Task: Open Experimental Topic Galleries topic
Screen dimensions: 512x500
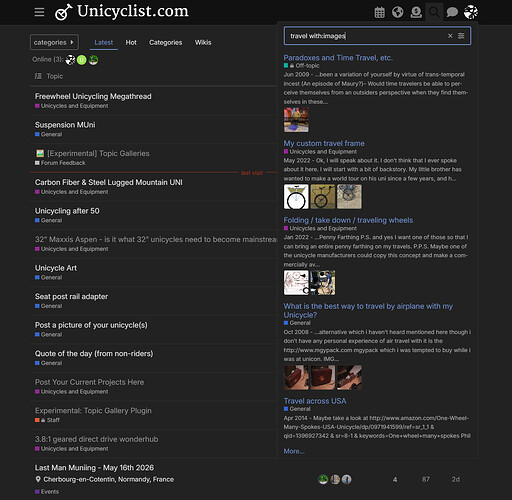Action: click(x=98, y=153)
